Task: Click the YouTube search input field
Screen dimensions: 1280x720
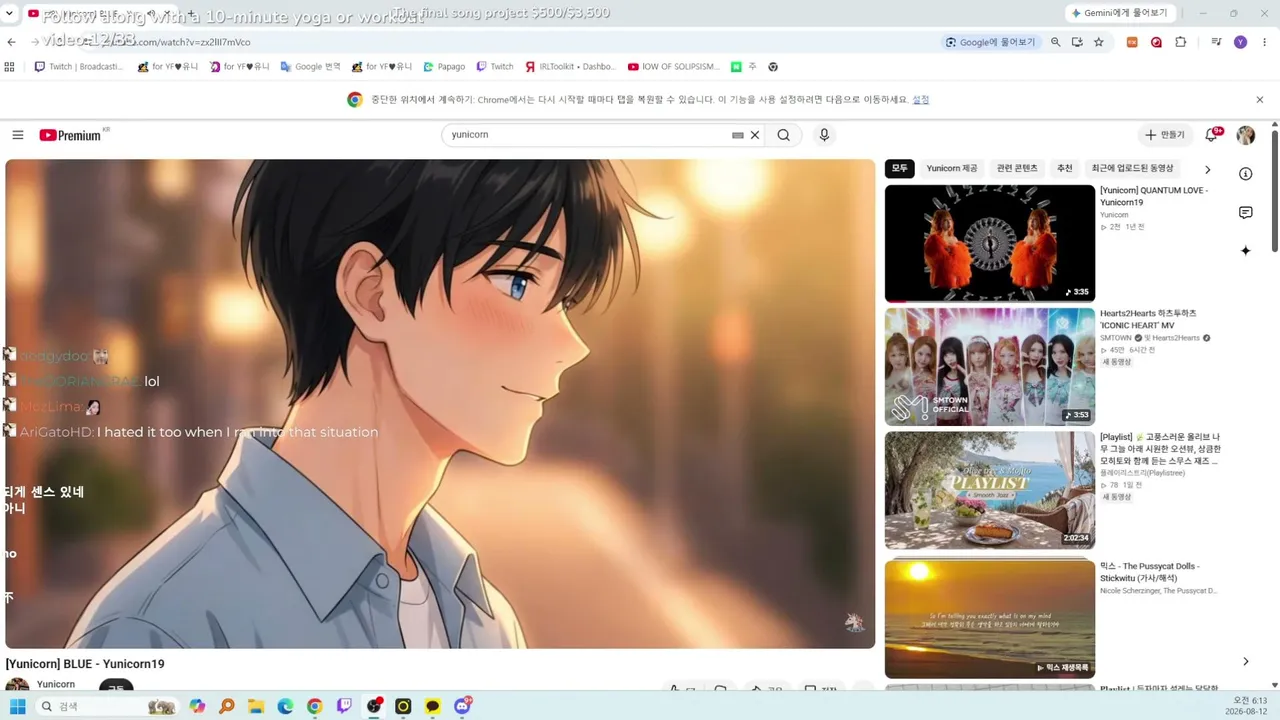Action: (588, 135)
